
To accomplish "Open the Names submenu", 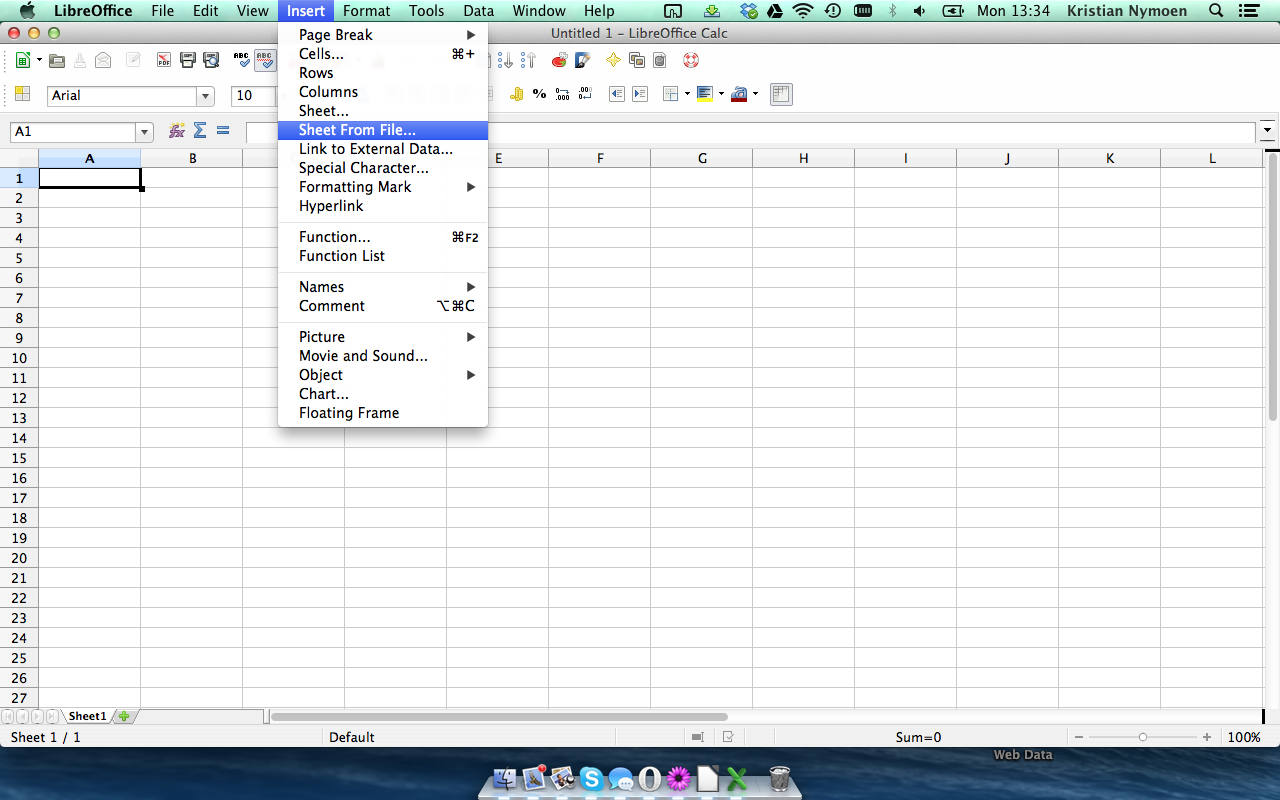I will pyautogui.click(x=383, y=287).
